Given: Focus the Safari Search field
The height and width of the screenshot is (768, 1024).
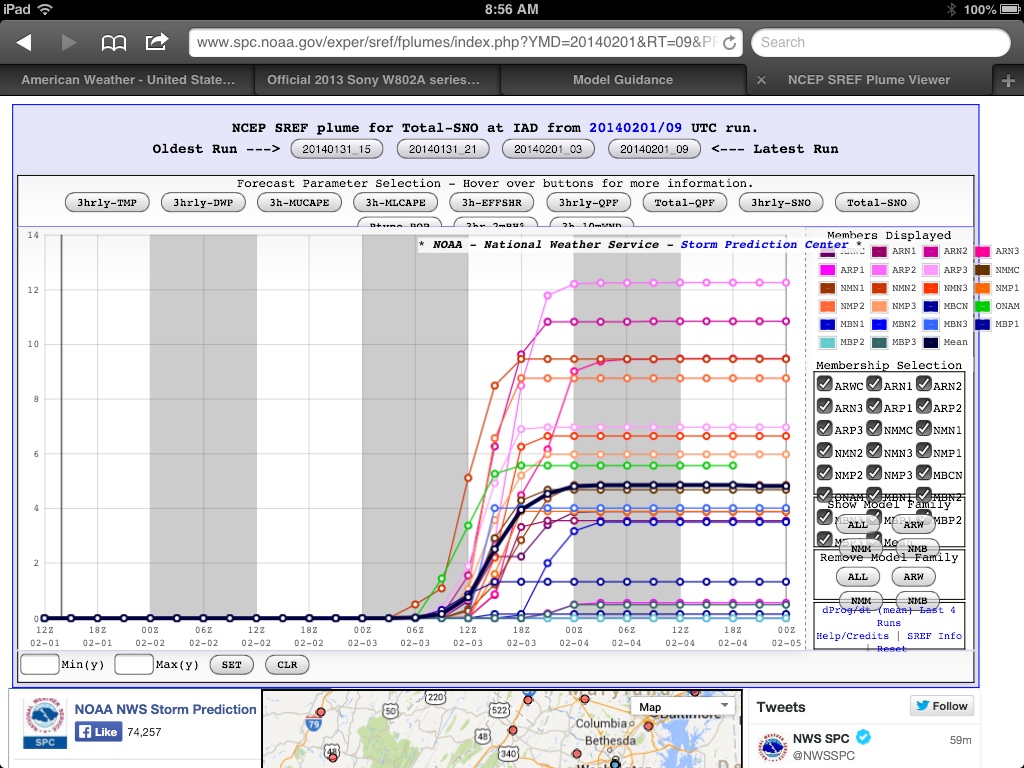Looking at the screenshot, I should [x=880, y=42].
